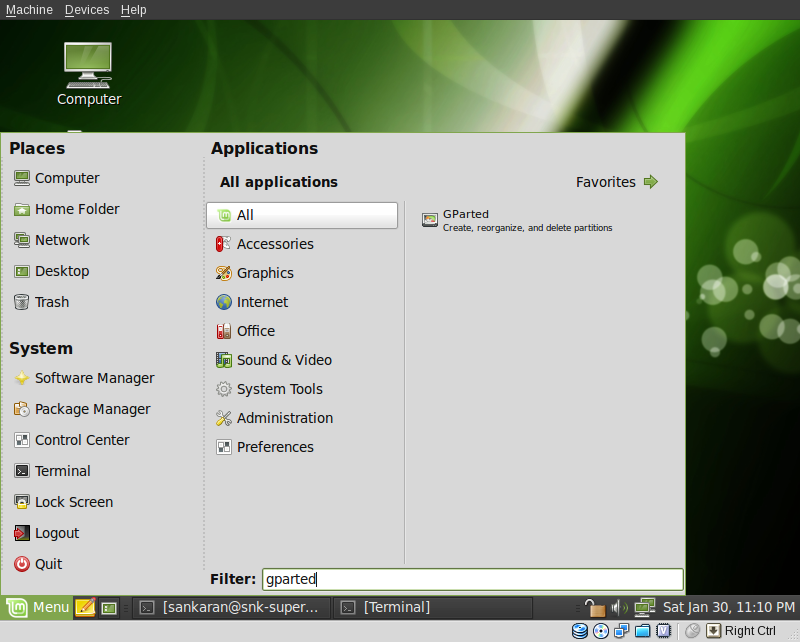This screenshot has height=642, width=800.
Task: Toggle the screen lock padlock in system tray
Action: pos(595,607)
